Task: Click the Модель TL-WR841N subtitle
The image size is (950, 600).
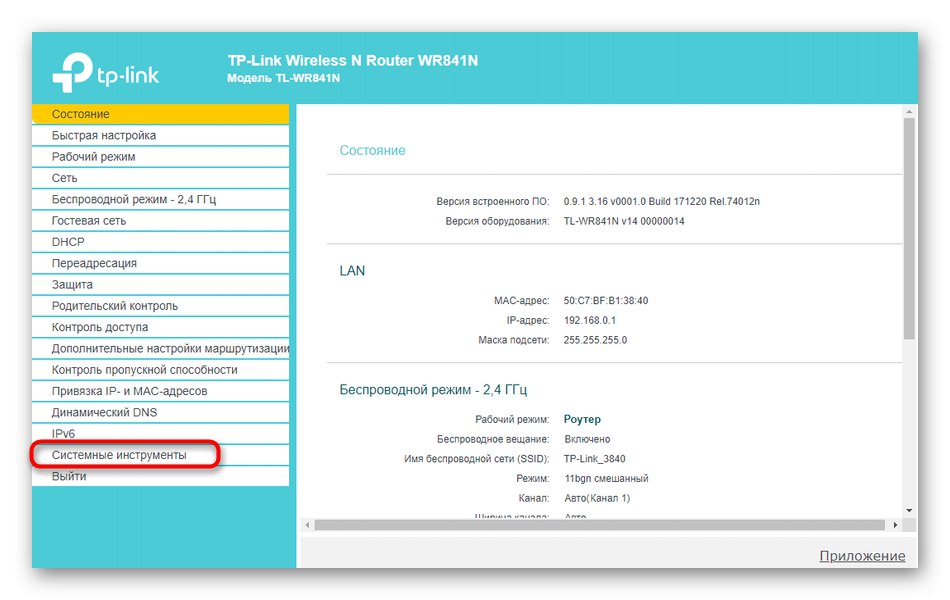Action: pyautogui.click(x=284, y=78)
